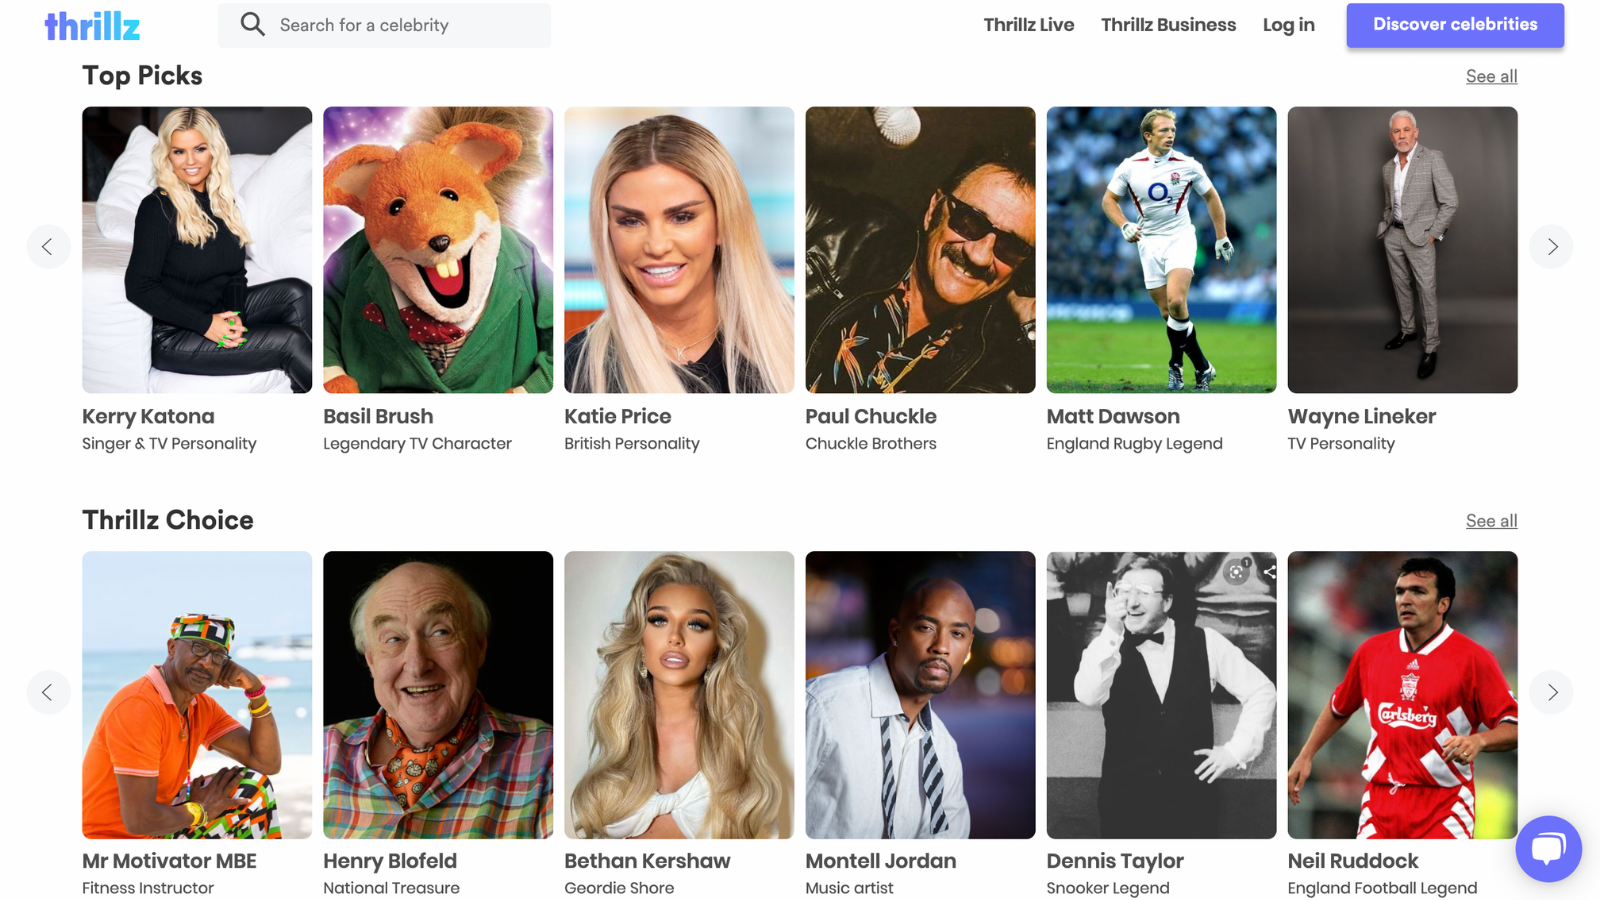
Task: Open Thrillz Business page
Action: [x=1168, y=25]
